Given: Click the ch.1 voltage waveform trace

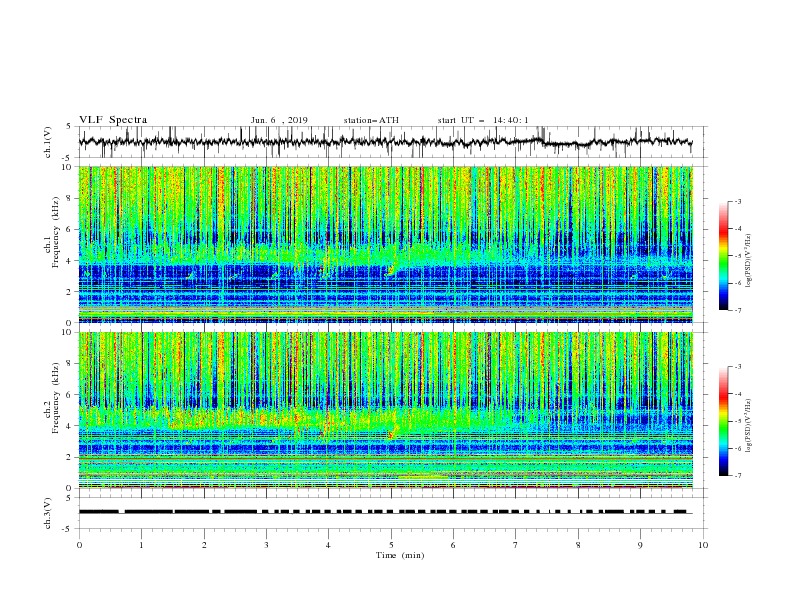Looking at the screenshot, I should pyautogui.click(x=386, y=142).
